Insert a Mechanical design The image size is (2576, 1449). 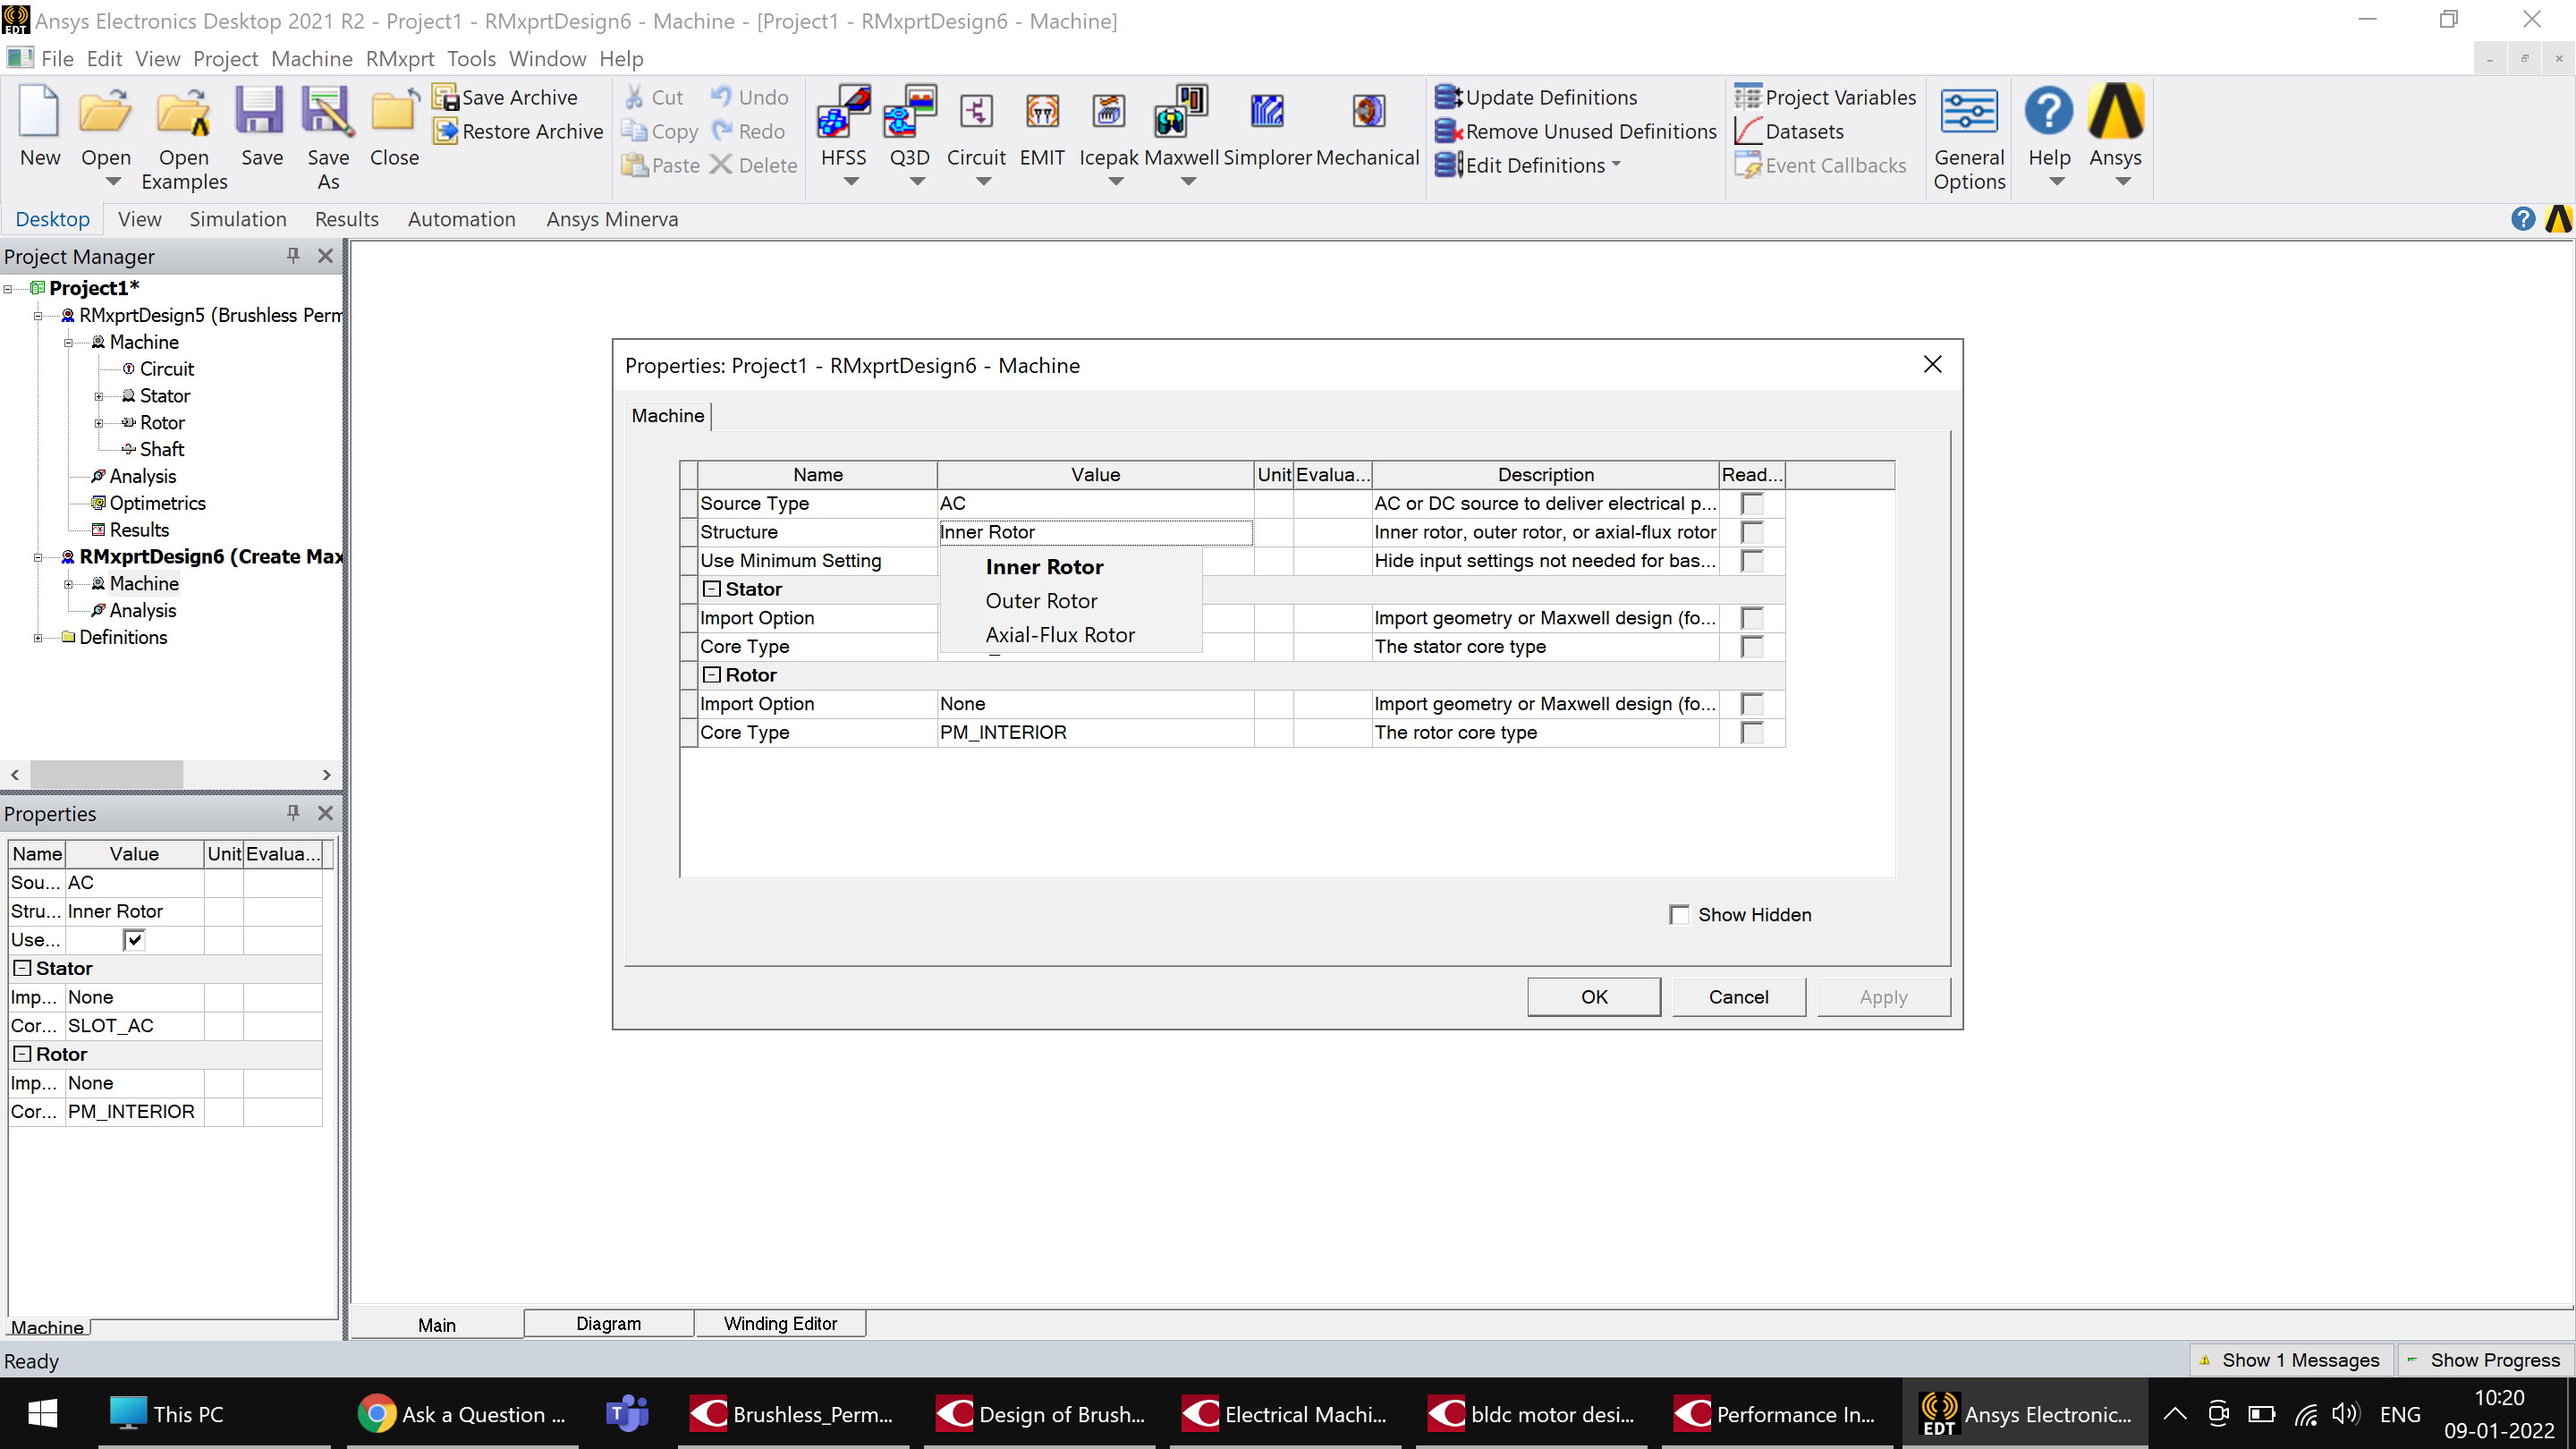coord(1367,126)
